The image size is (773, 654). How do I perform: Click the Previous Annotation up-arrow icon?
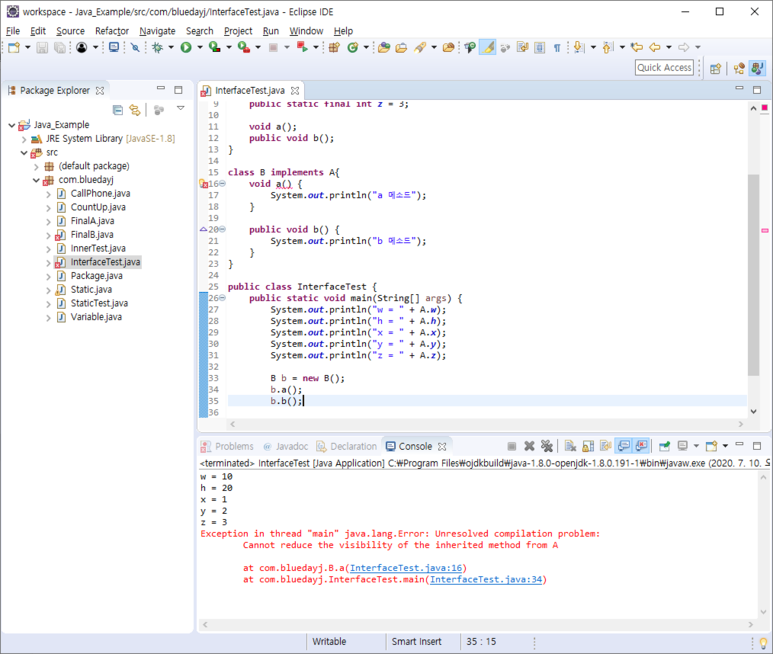click(608, 47)
